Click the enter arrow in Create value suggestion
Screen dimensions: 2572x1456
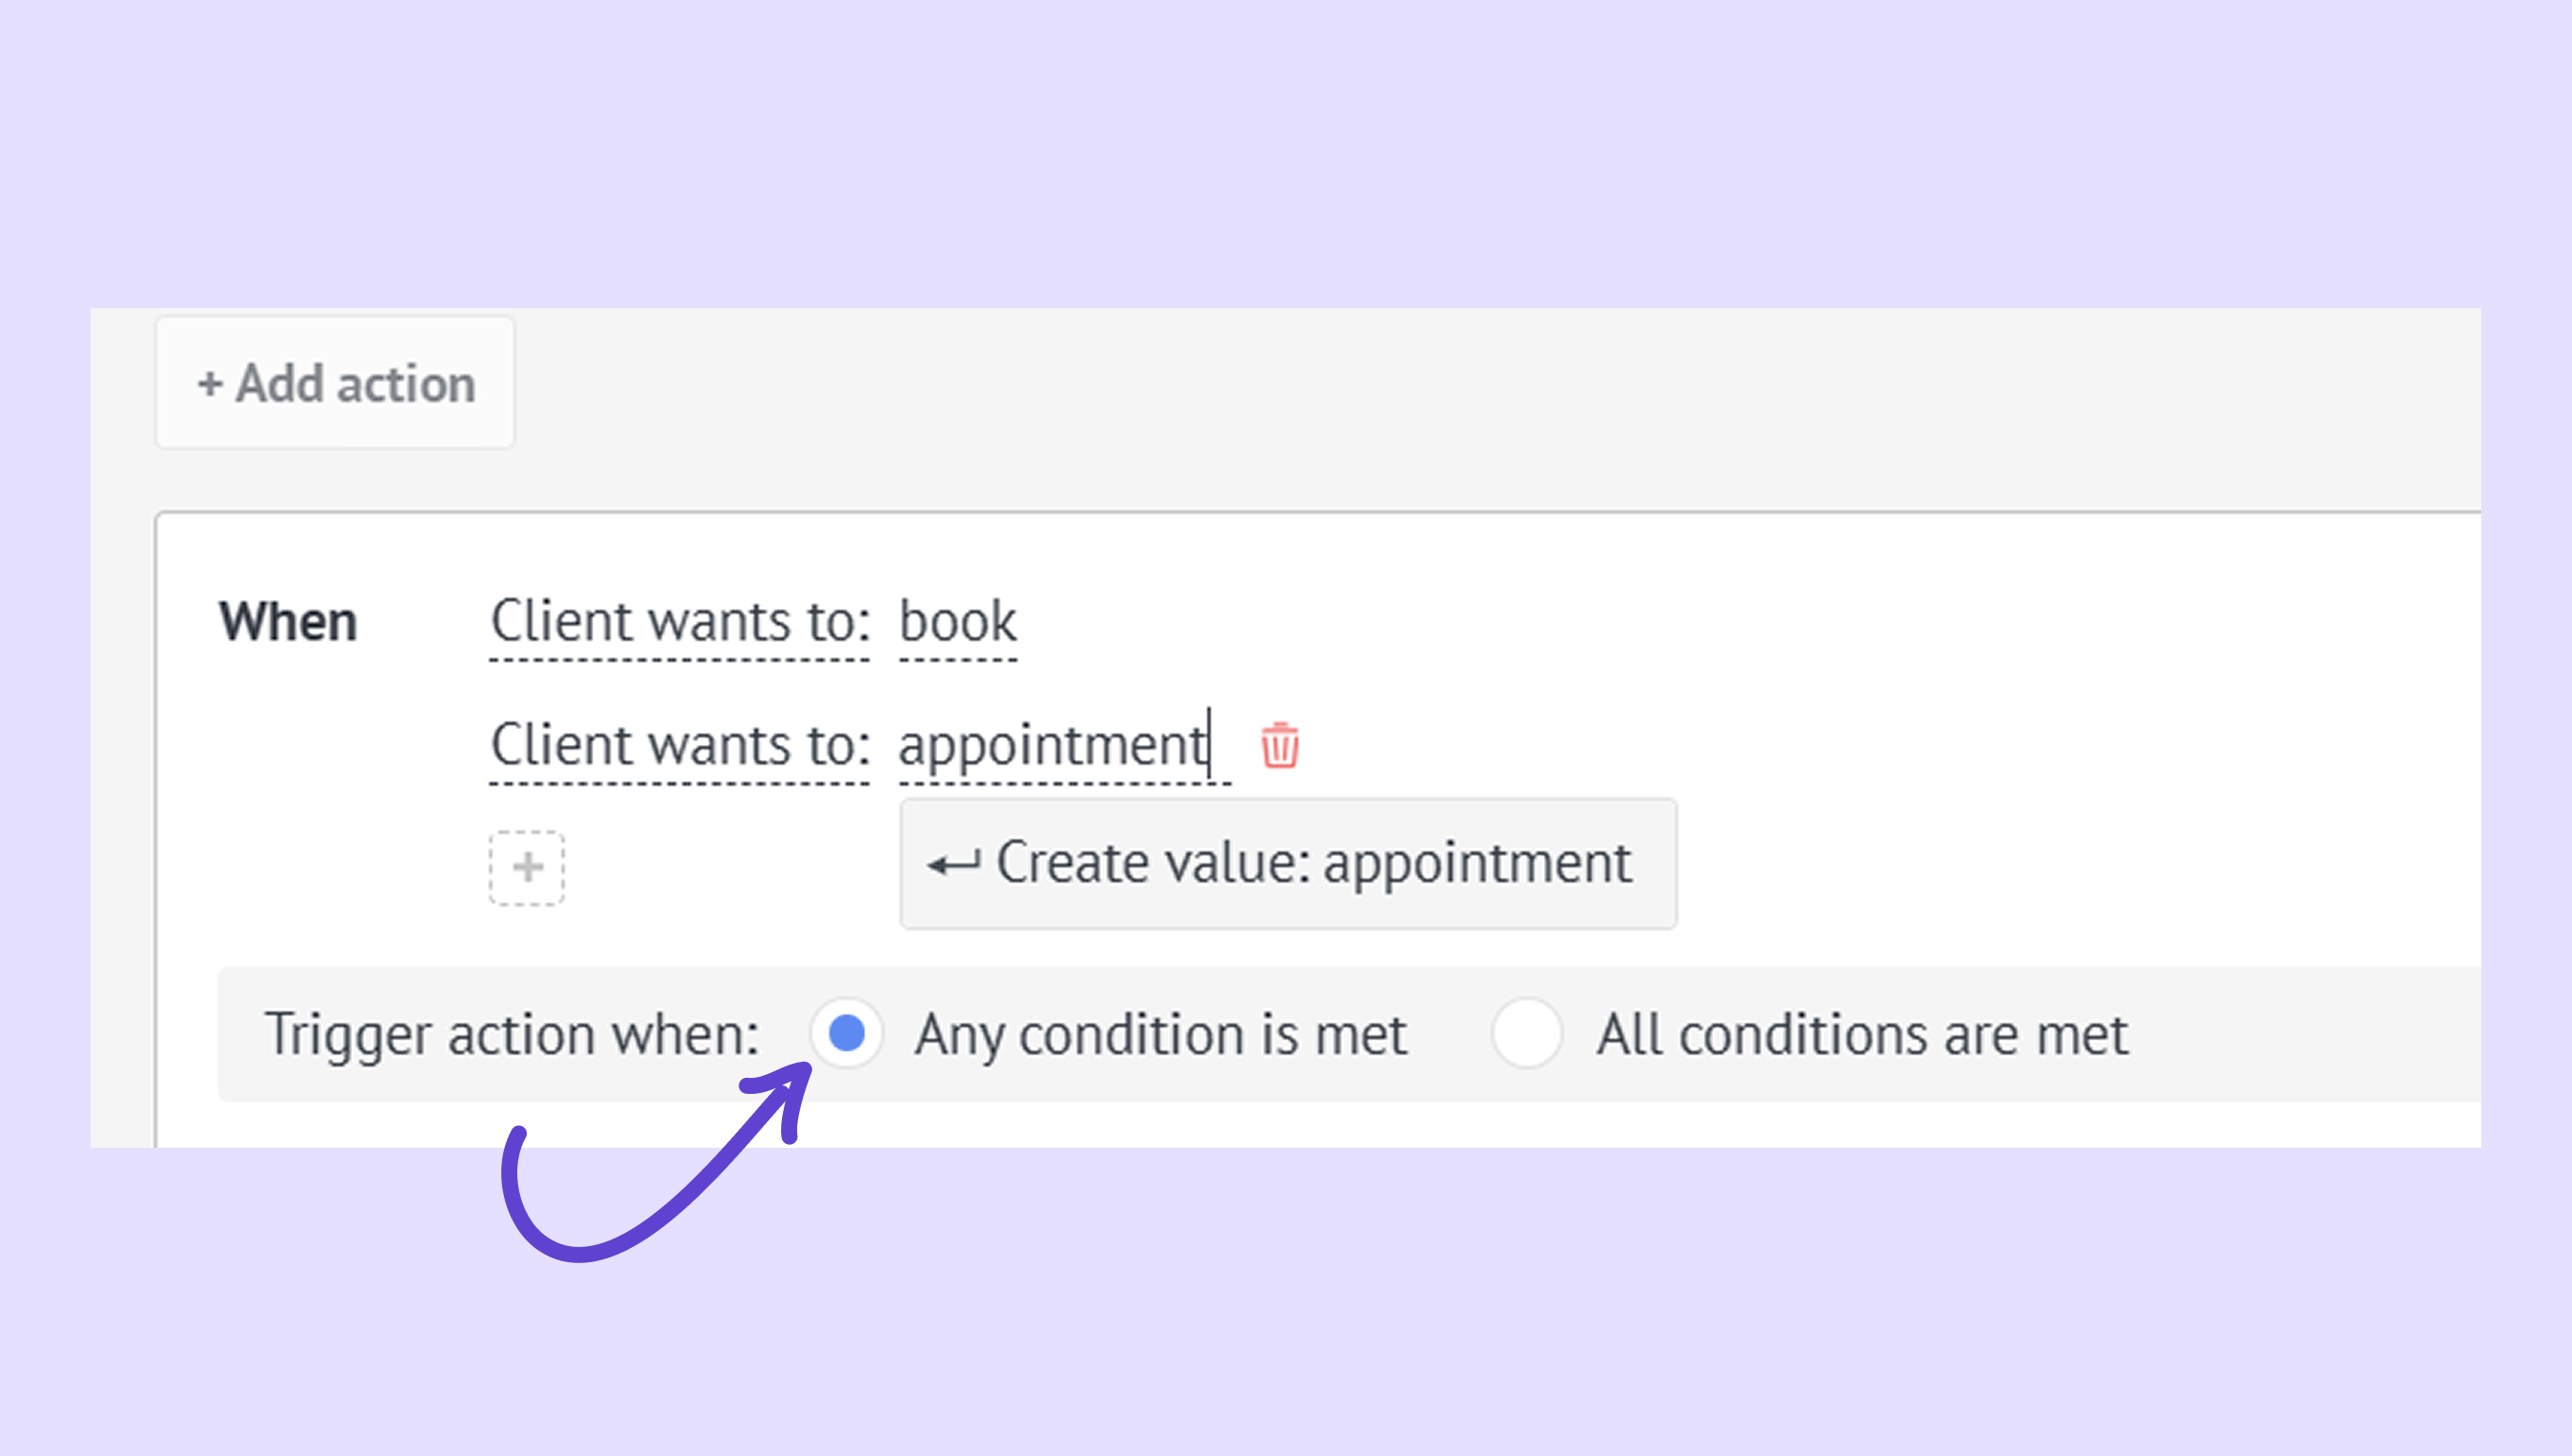[x=953, y=864]
